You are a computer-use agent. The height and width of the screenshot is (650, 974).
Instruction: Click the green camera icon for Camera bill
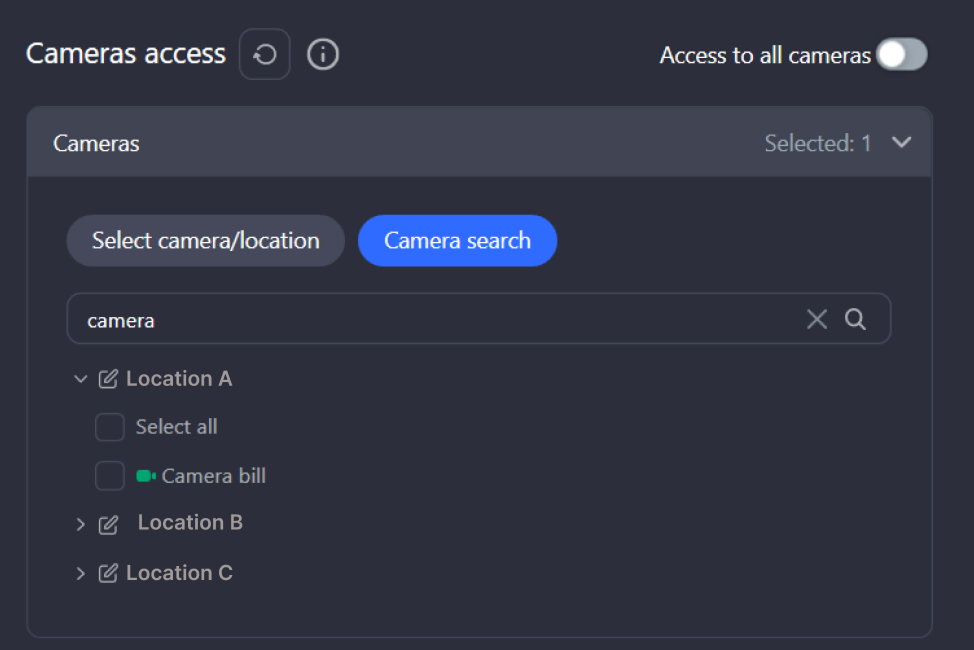point(146,476)
